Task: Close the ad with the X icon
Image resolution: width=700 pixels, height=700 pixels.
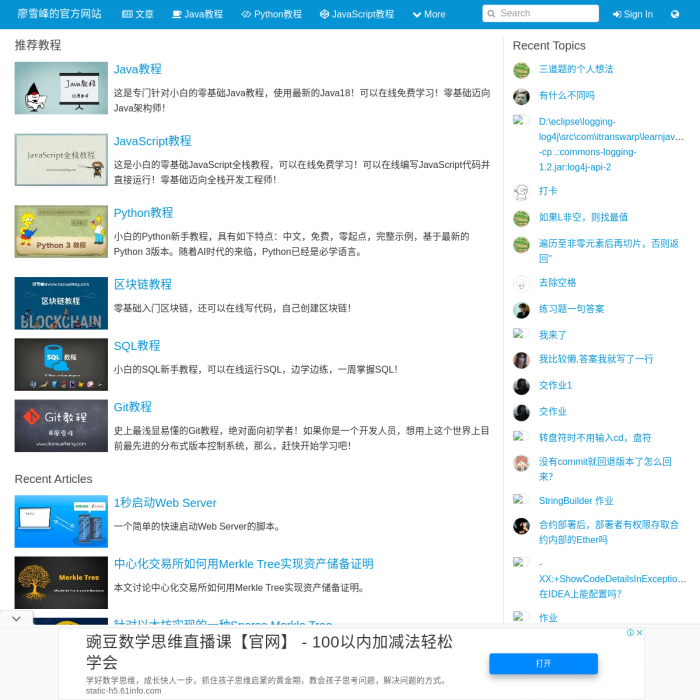Action: pos(640,633)
